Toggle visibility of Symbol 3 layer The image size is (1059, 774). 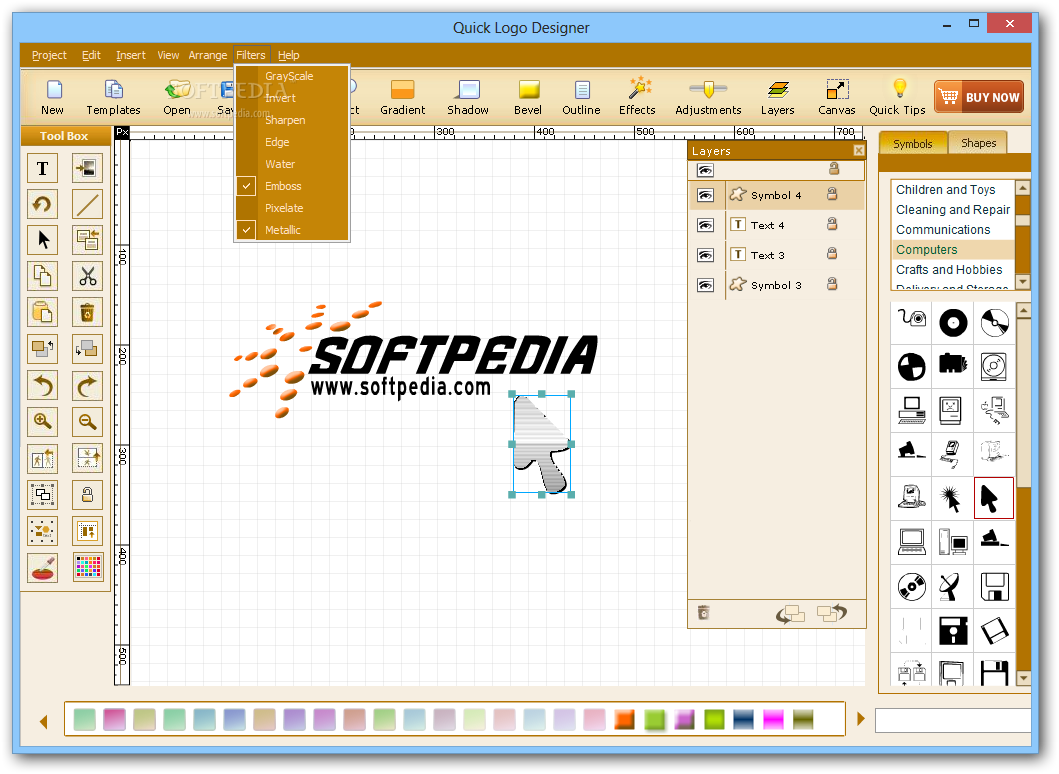click(706, 285)
